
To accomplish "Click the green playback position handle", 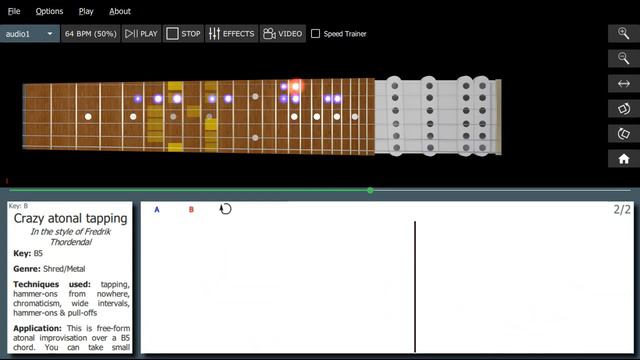I will 370,190.
